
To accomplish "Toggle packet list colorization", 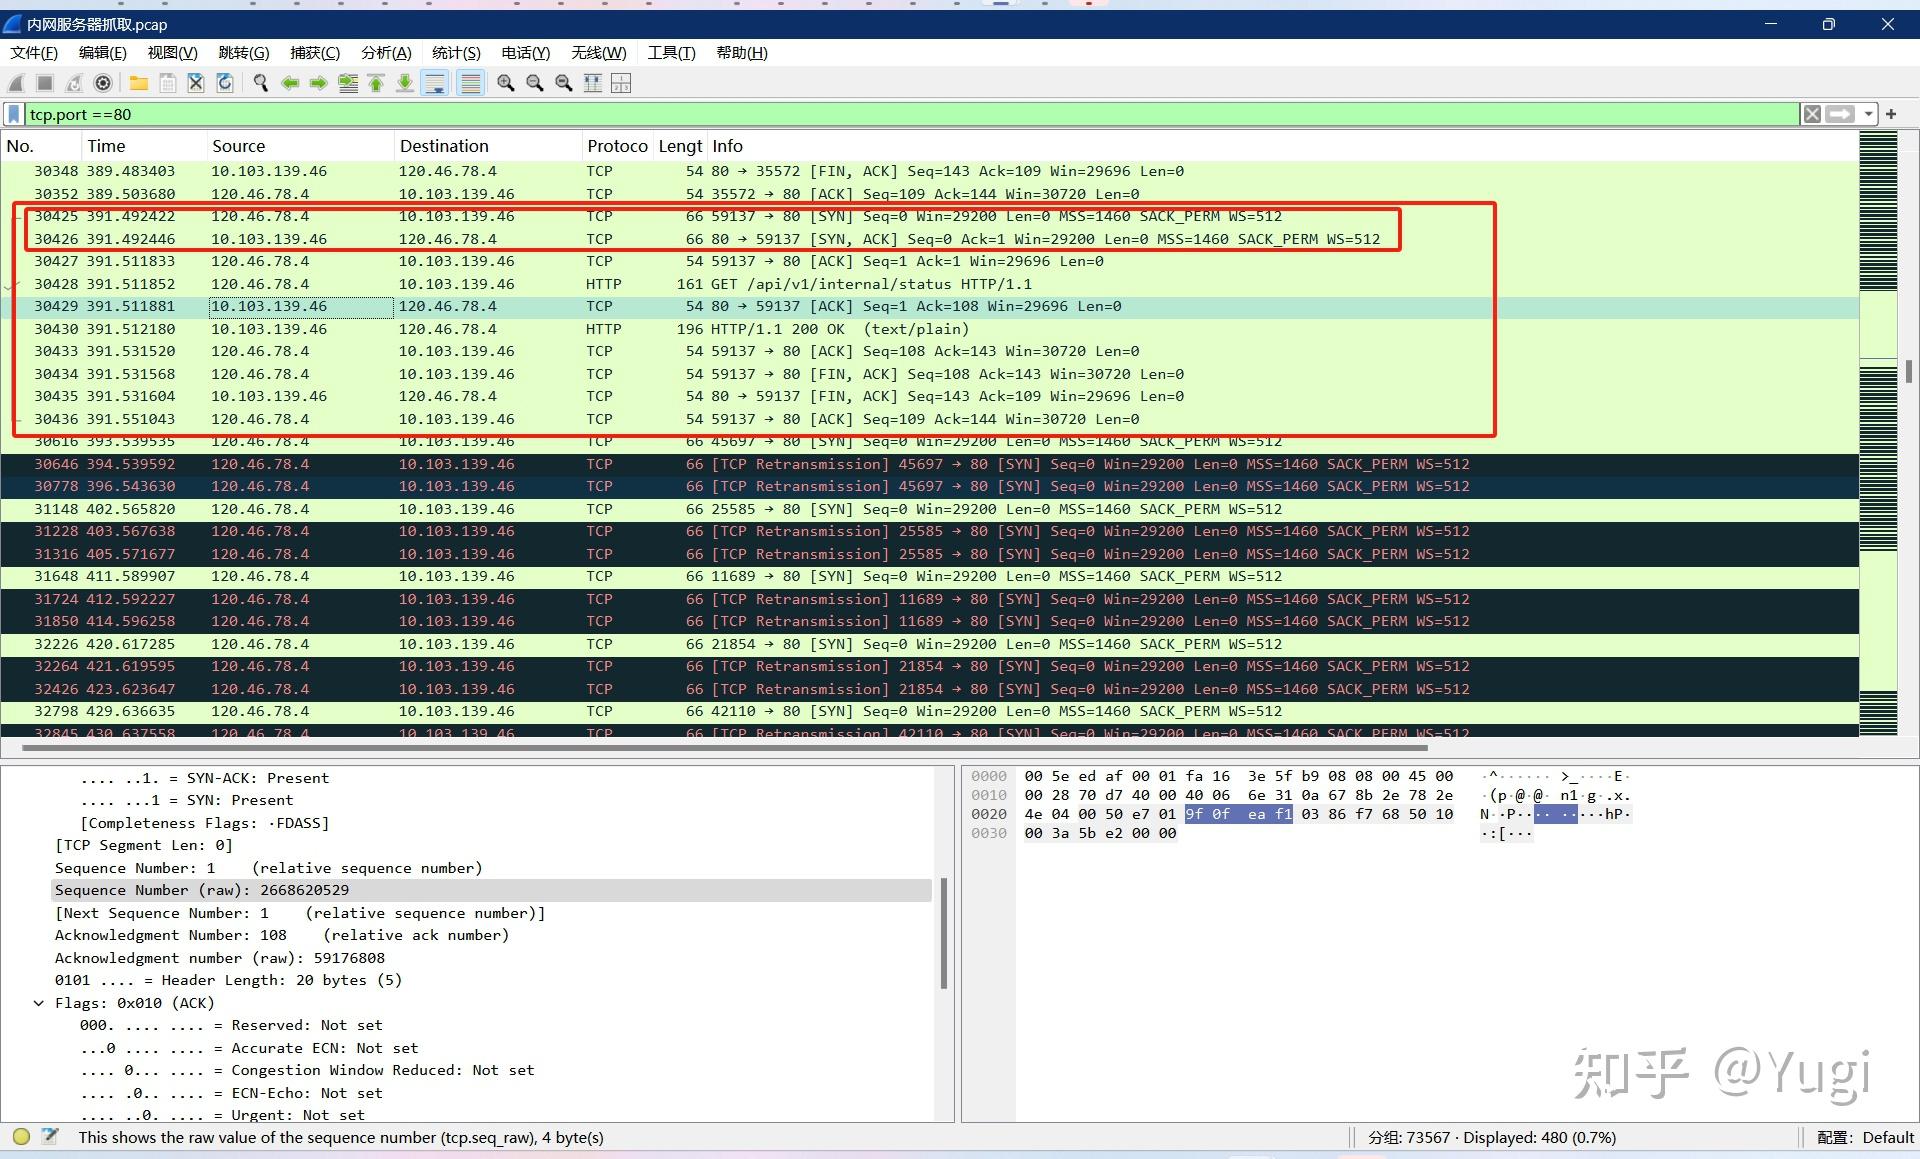I will (470, 83).
